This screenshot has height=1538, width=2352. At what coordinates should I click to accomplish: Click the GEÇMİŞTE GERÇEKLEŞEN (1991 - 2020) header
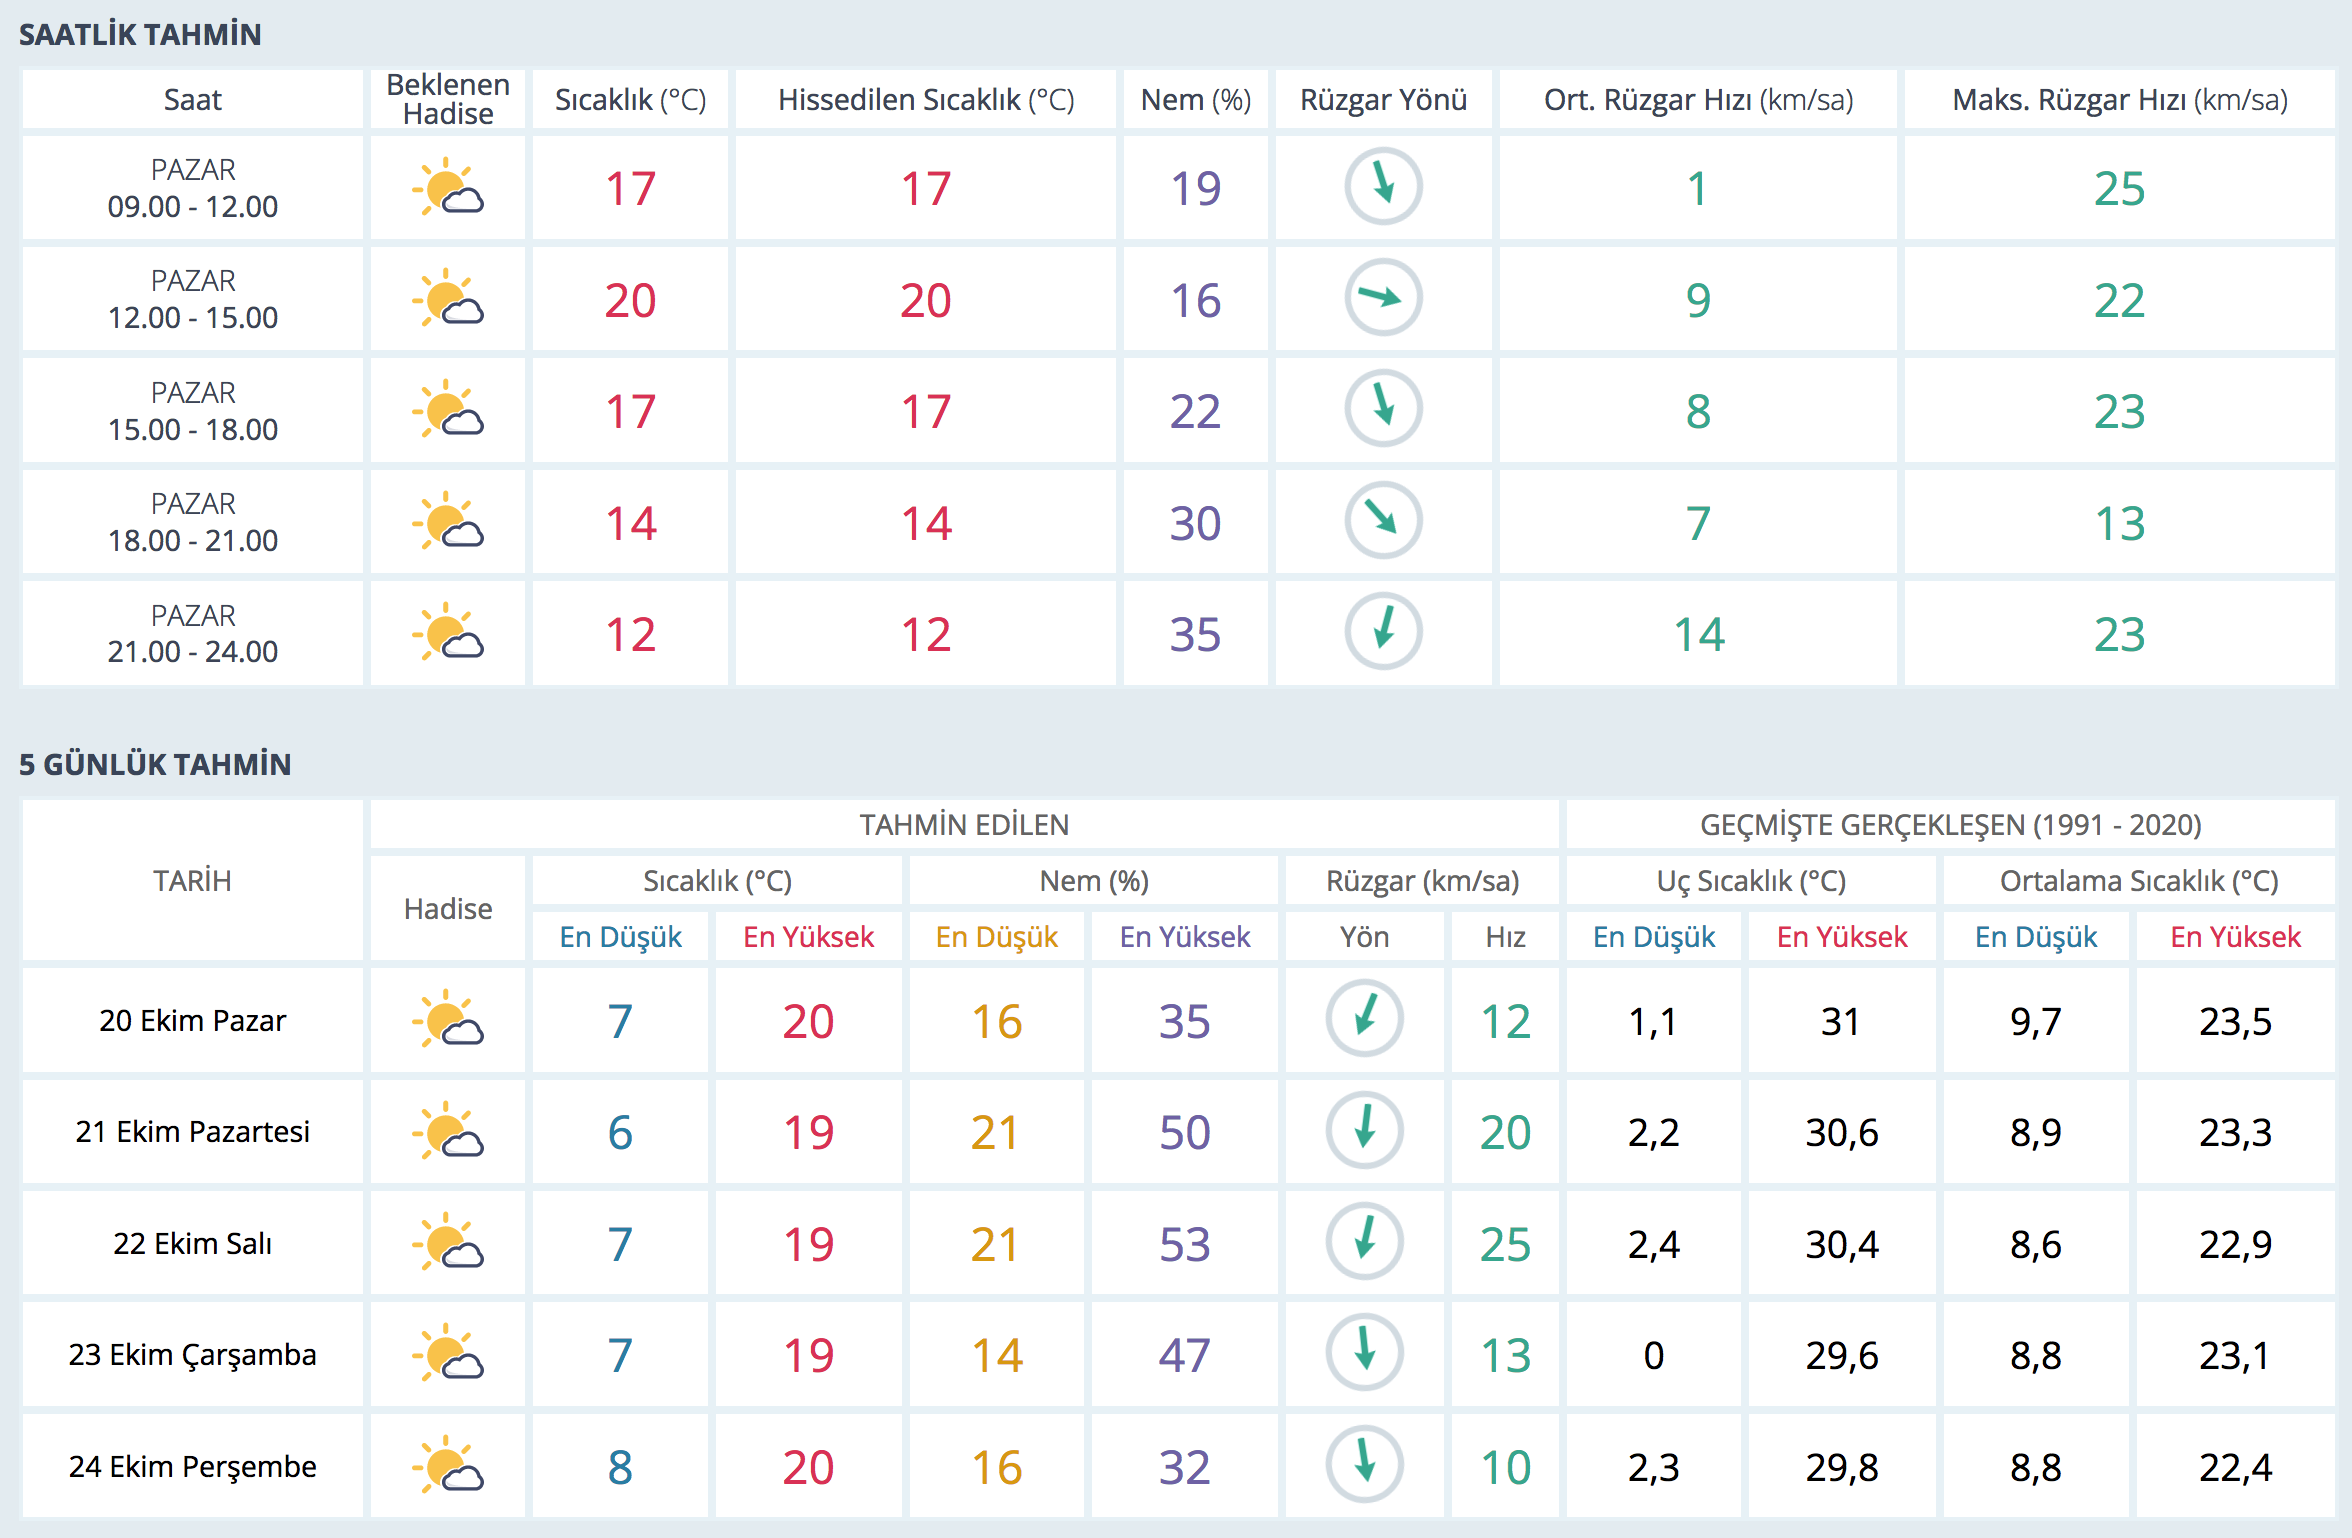tap(1950, 825)
